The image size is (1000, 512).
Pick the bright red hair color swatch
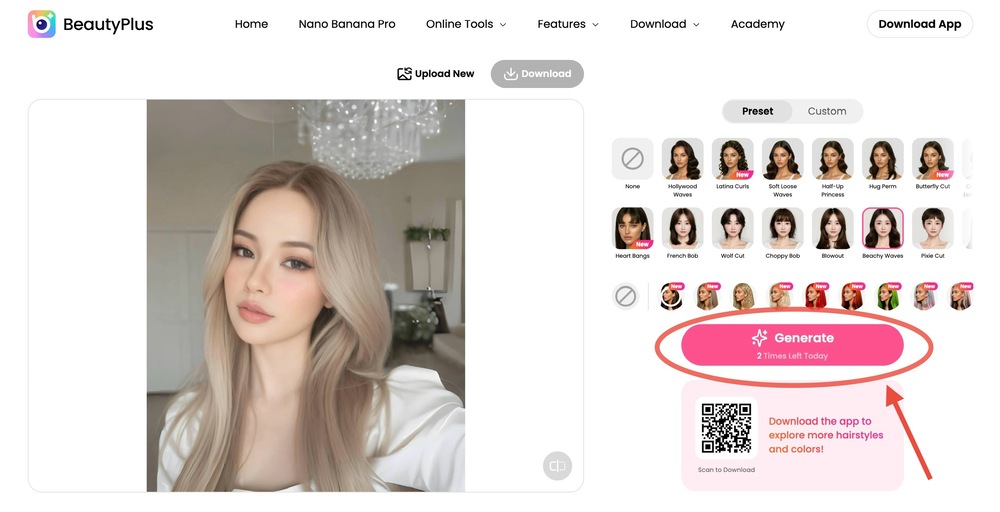(816, 296)
